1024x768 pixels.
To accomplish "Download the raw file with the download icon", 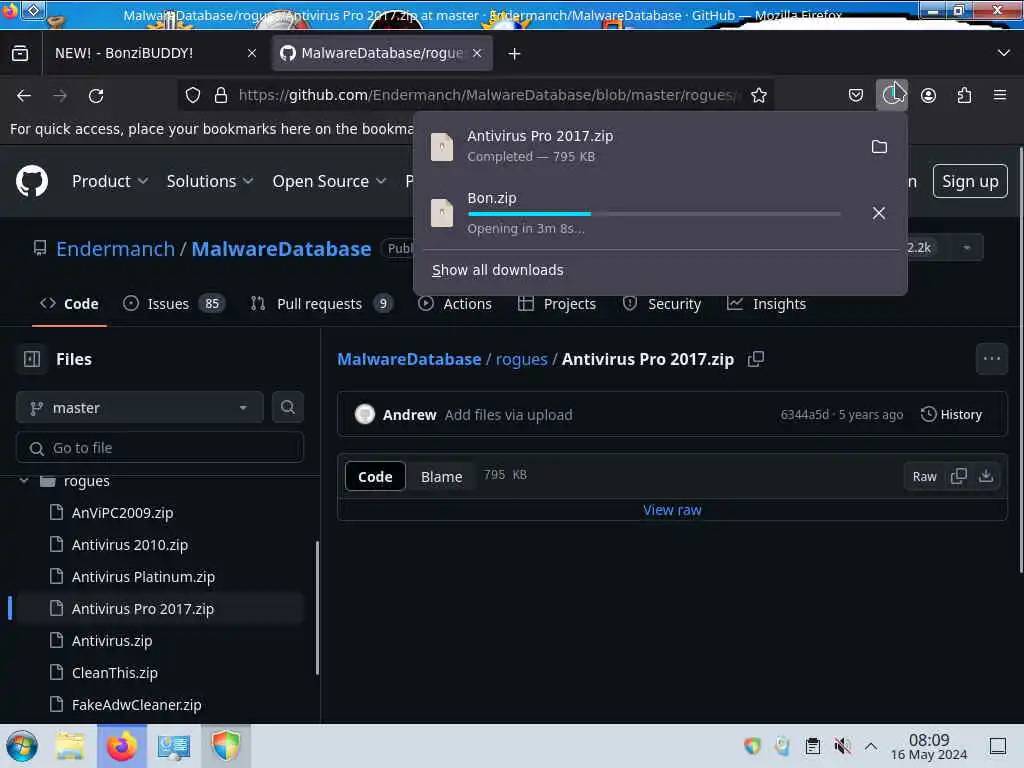I will (986, 476).
